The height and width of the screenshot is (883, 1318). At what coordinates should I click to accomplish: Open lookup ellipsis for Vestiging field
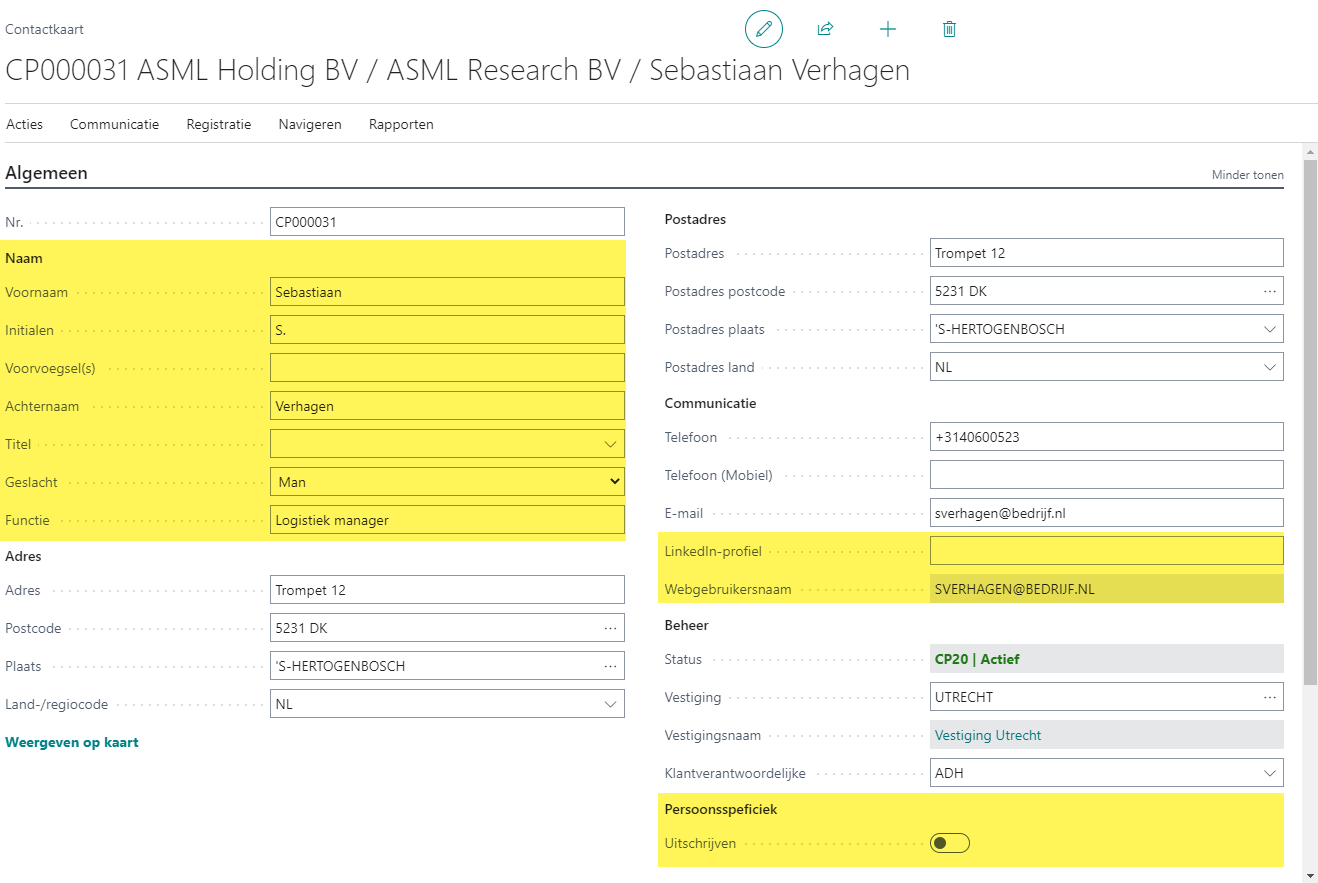point(1270,697)
